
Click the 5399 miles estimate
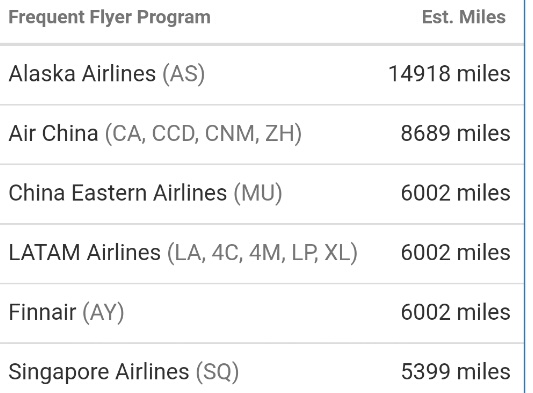tap(455, 372)
